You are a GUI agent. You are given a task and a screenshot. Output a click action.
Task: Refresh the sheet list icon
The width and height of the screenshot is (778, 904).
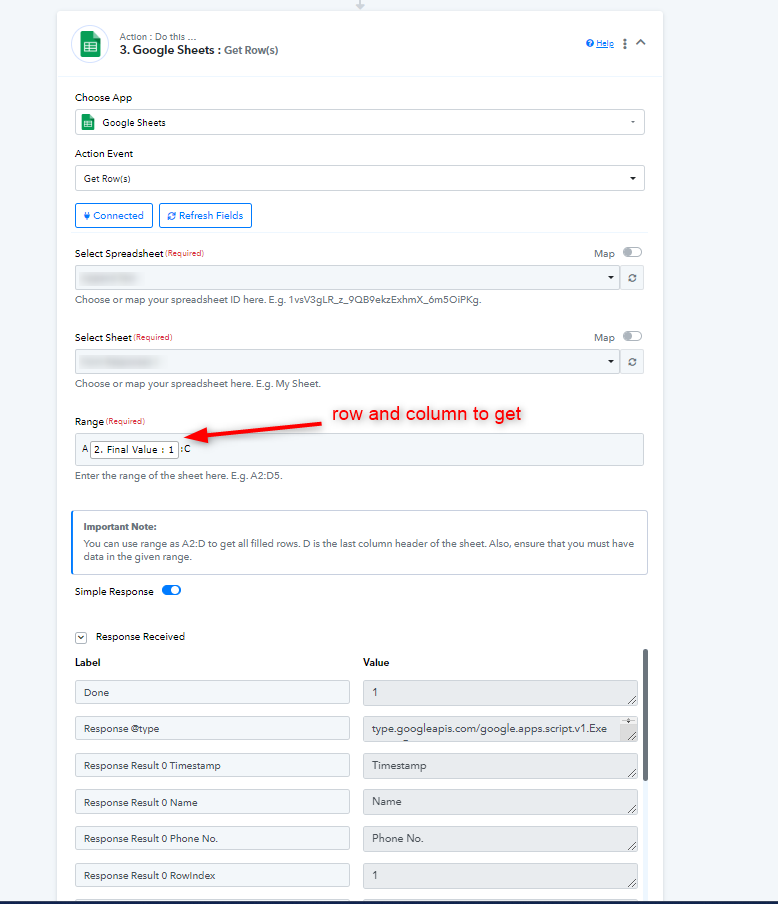[632, 362]
